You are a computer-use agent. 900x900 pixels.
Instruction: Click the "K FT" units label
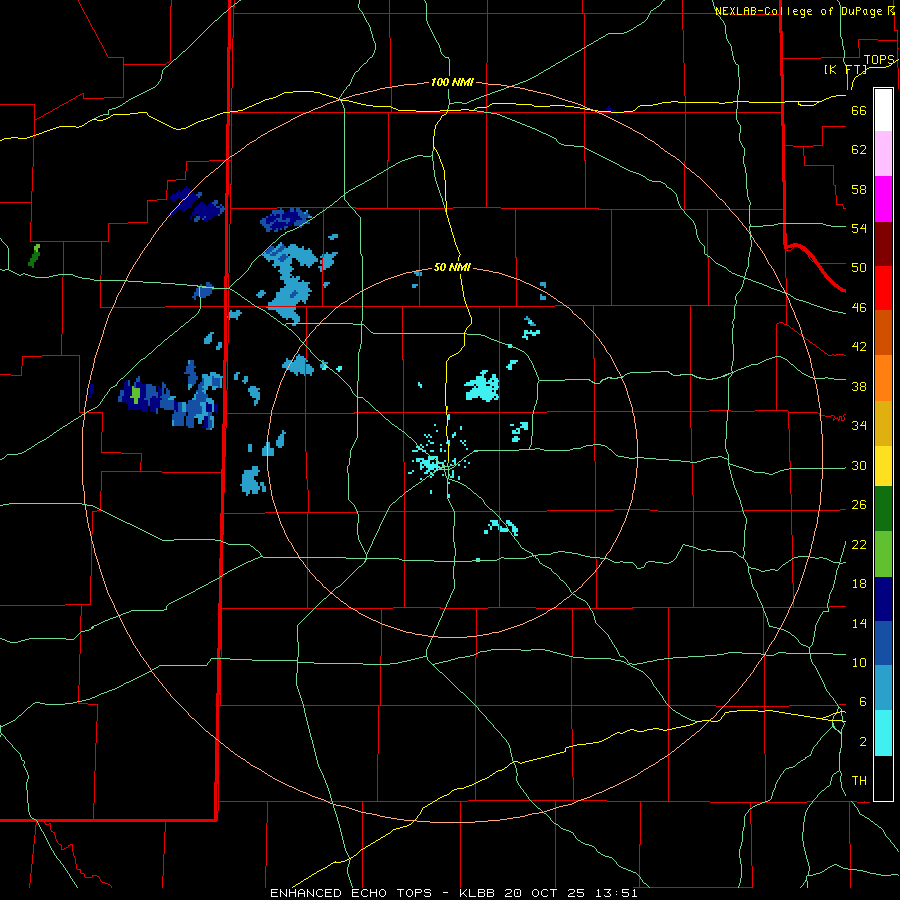[845, 69]
